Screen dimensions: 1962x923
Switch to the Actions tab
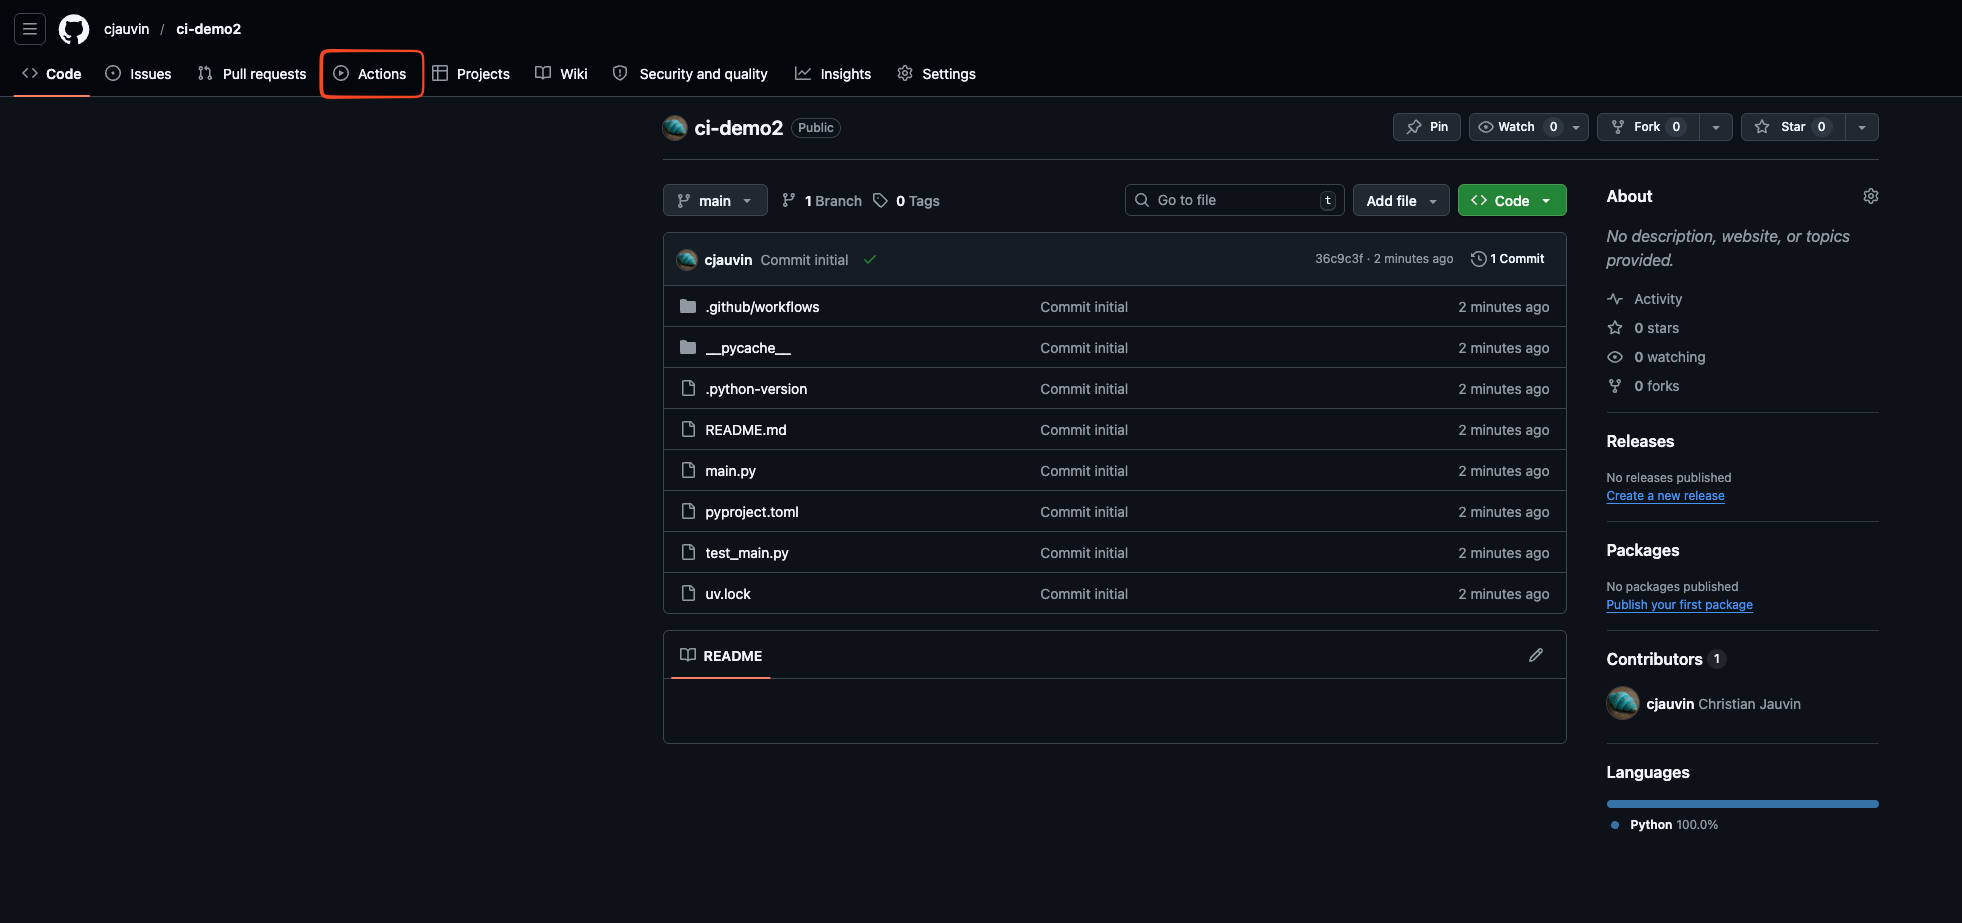coord(371,74)
